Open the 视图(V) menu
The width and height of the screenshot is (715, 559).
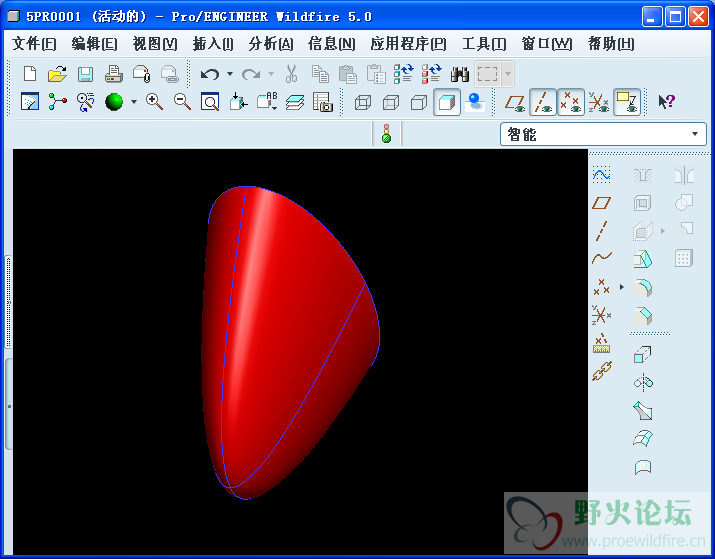pos(155,44)
